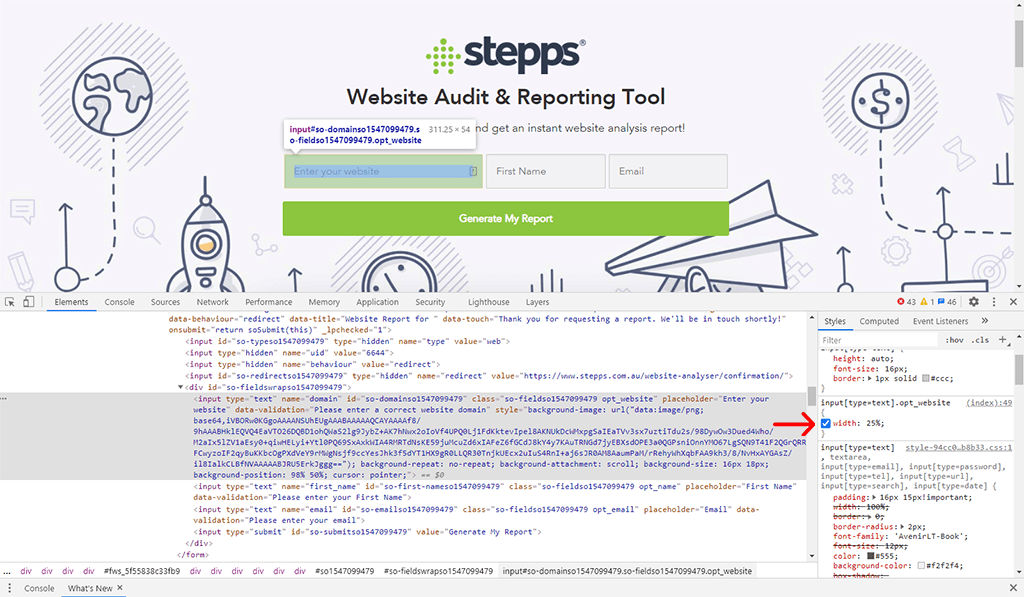Switch to the Console panel tab
The width and height of the screenshot is (1024, 597).
point(120,302)
